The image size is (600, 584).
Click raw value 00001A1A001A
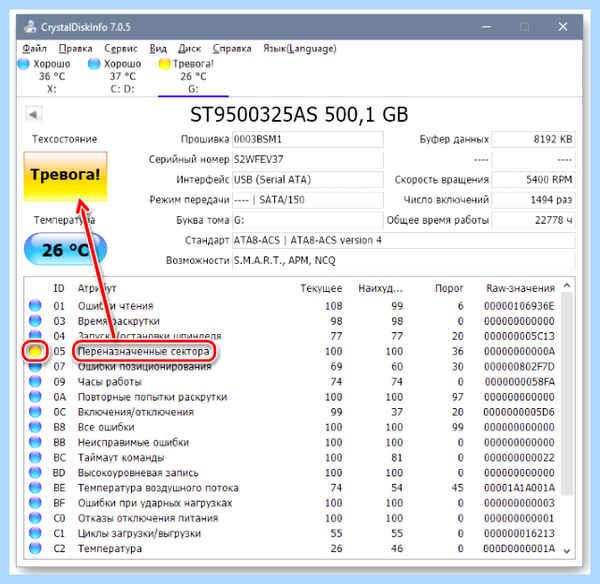(519, 488)
